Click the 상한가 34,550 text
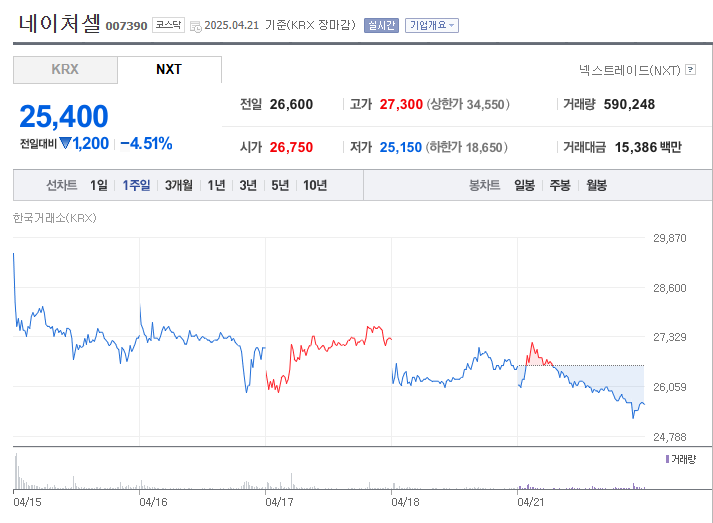 pyautogui.click(x=467, y=105)
